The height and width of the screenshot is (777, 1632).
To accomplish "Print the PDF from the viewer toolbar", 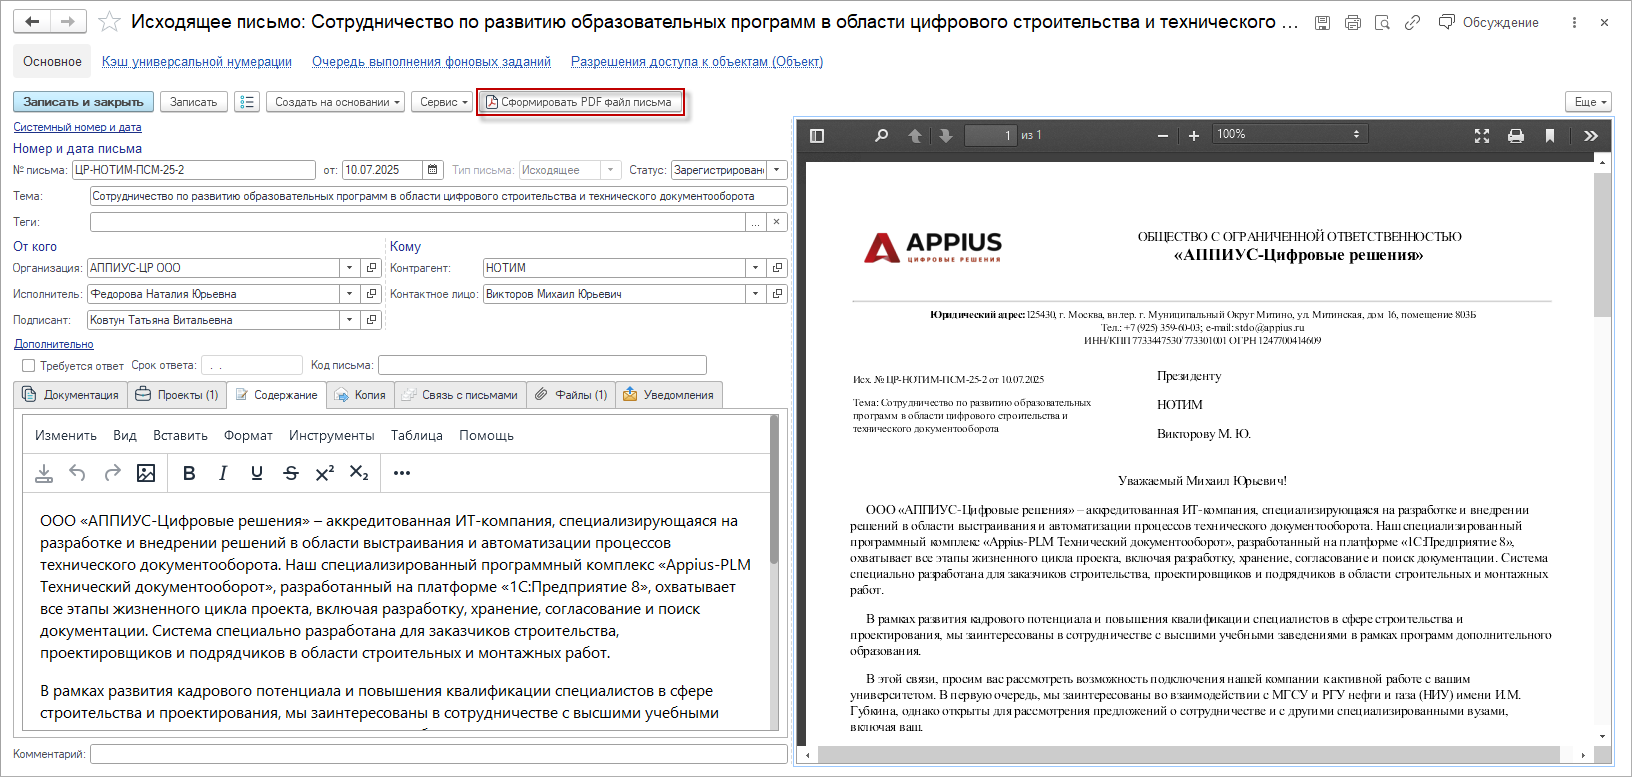I will pos(1516,135).
